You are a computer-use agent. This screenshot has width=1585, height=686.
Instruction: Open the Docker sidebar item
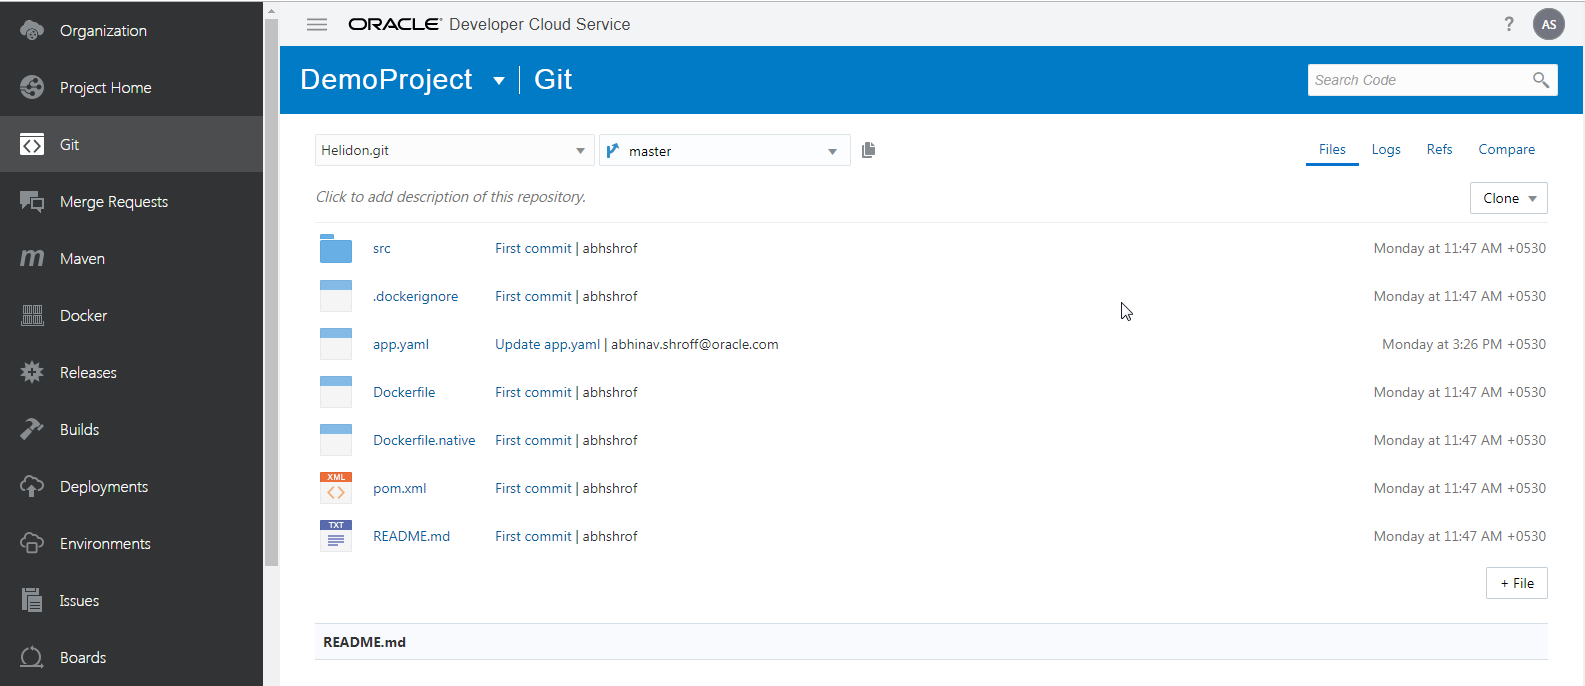83,316
